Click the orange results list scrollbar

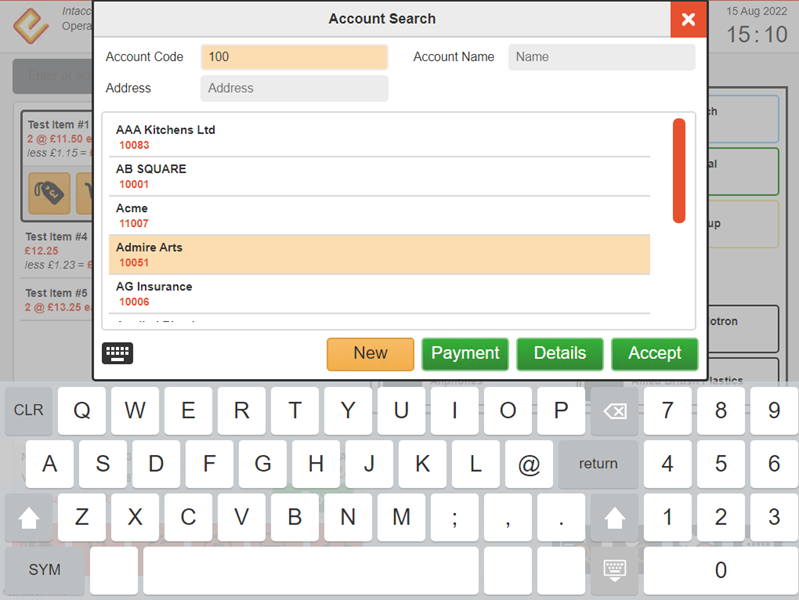pyautogui.click(x=679, y=171)
